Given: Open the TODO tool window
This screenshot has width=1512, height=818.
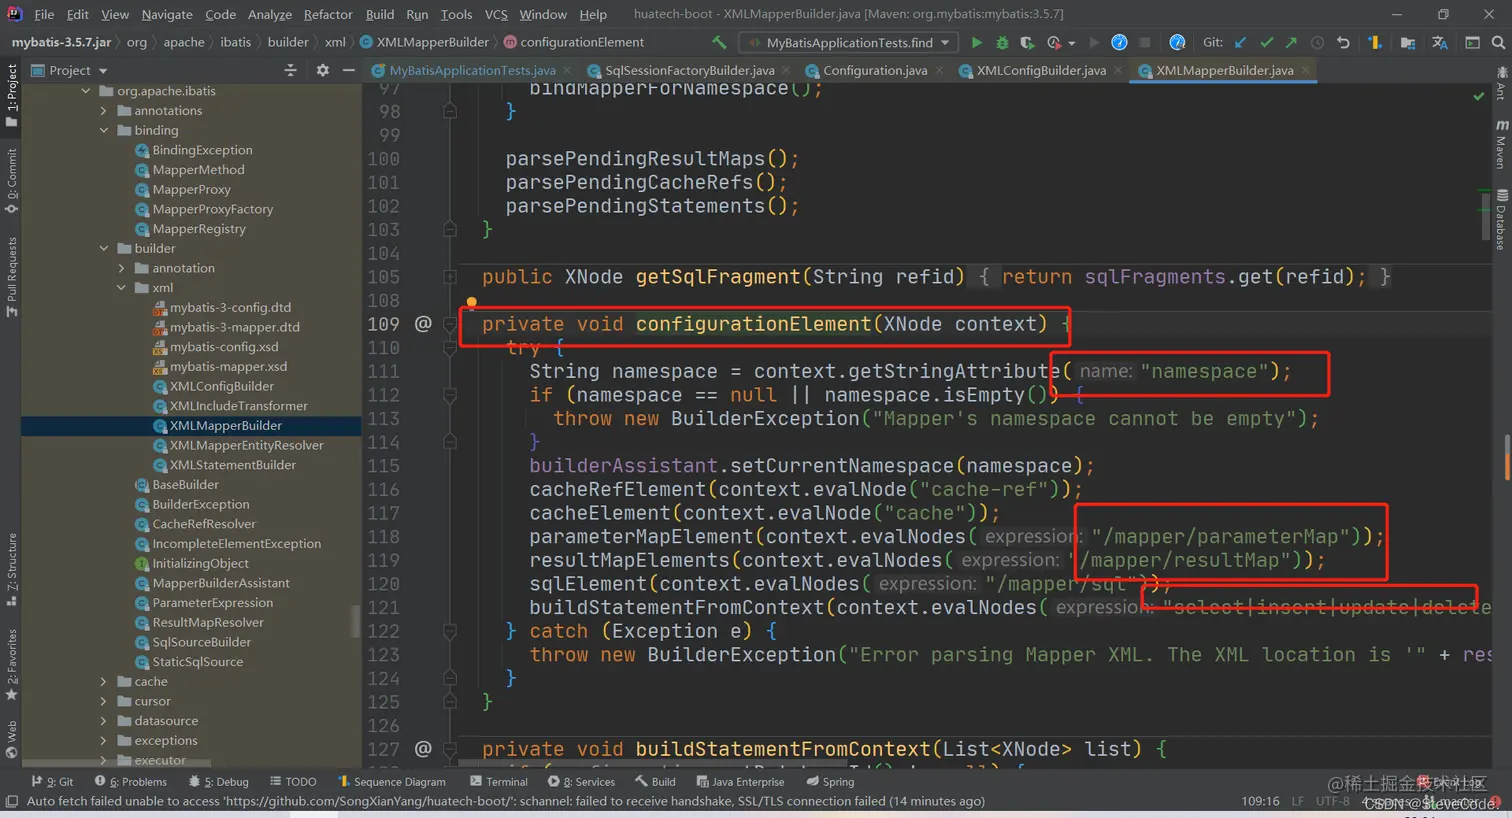Looking at the screenshot, I should pos(293,782).
